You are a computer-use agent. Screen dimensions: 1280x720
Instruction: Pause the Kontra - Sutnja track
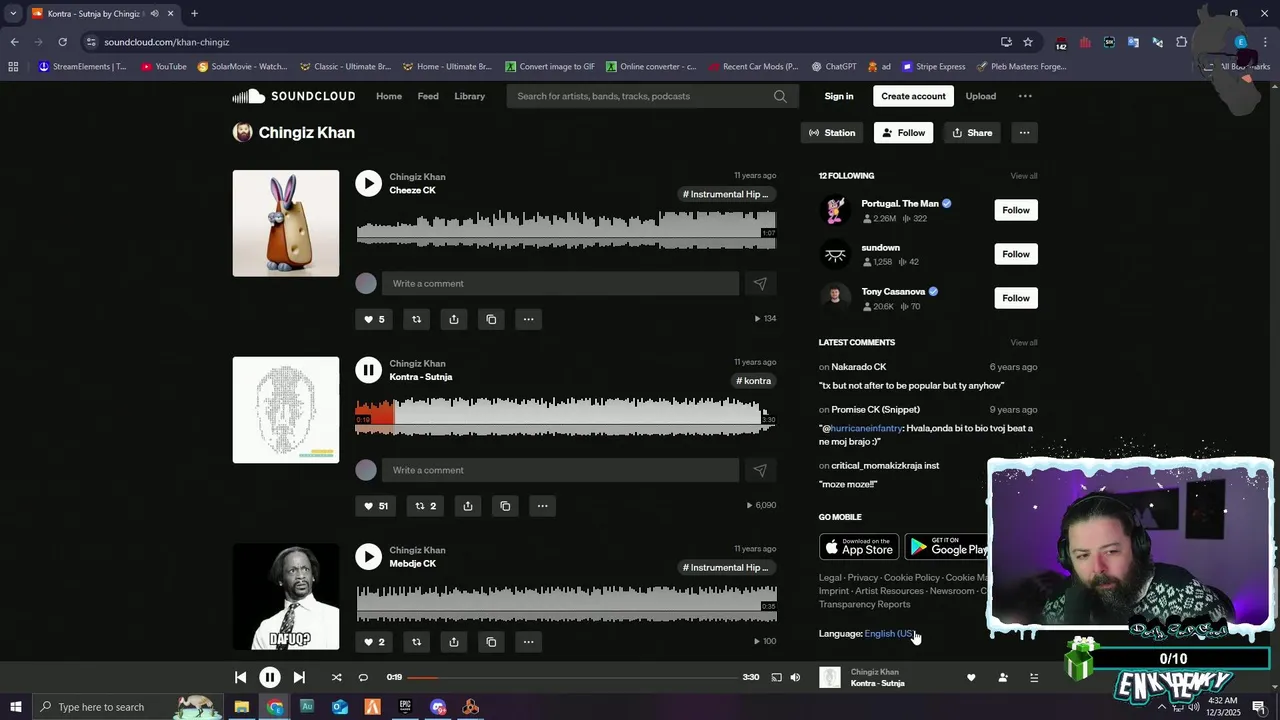point(368,370)
